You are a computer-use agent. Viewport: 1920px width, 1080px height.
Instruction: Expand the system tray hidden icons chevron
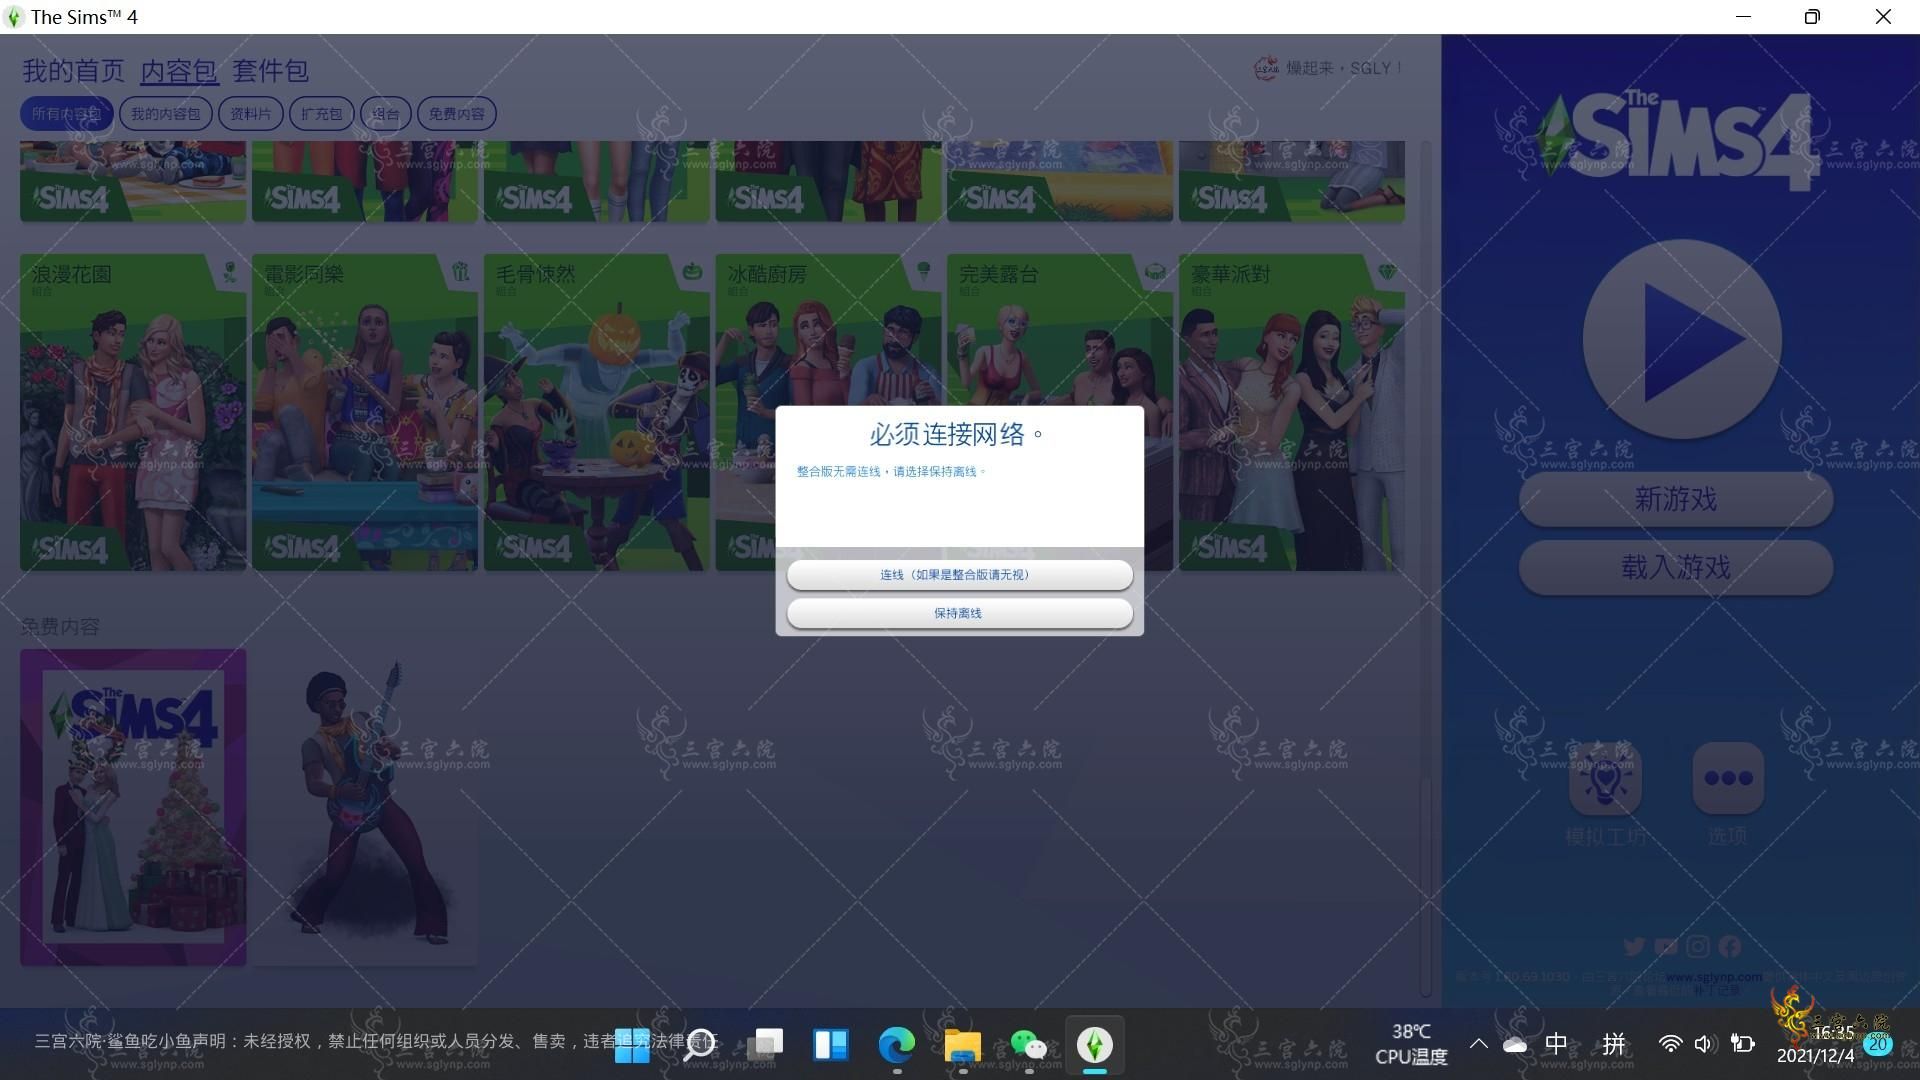[x=1479, y=1045]
